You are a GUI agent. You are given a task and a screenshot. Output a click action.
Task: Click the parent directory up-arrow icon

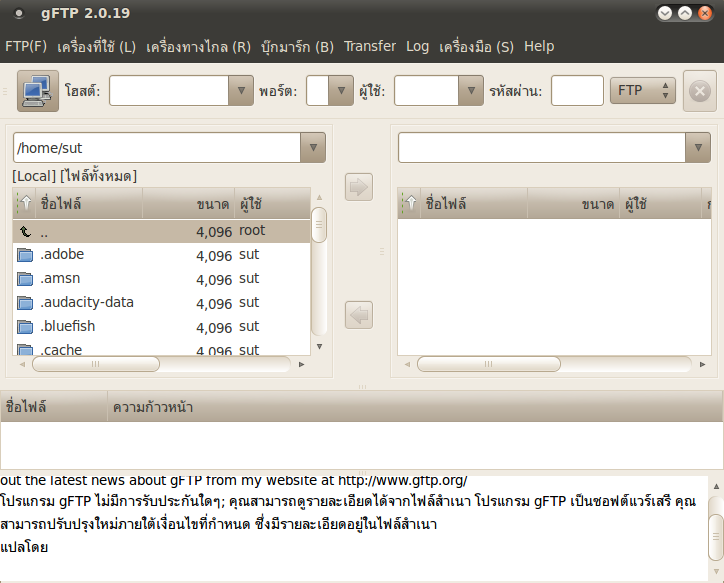tap(25, 231)
